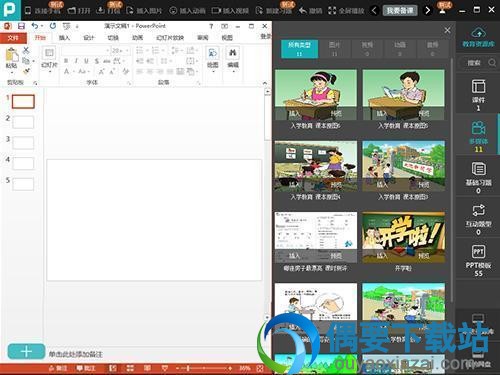Viewport: 500px width, 375px height.
Task: Switch to the 视图 ribbon tab
Action: [227, 38]
